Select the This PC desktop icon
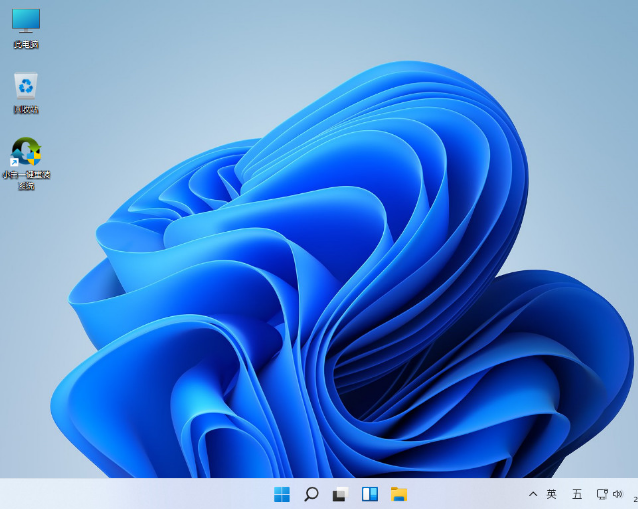The width and height of the screenshot is (638, 509). 26,21
